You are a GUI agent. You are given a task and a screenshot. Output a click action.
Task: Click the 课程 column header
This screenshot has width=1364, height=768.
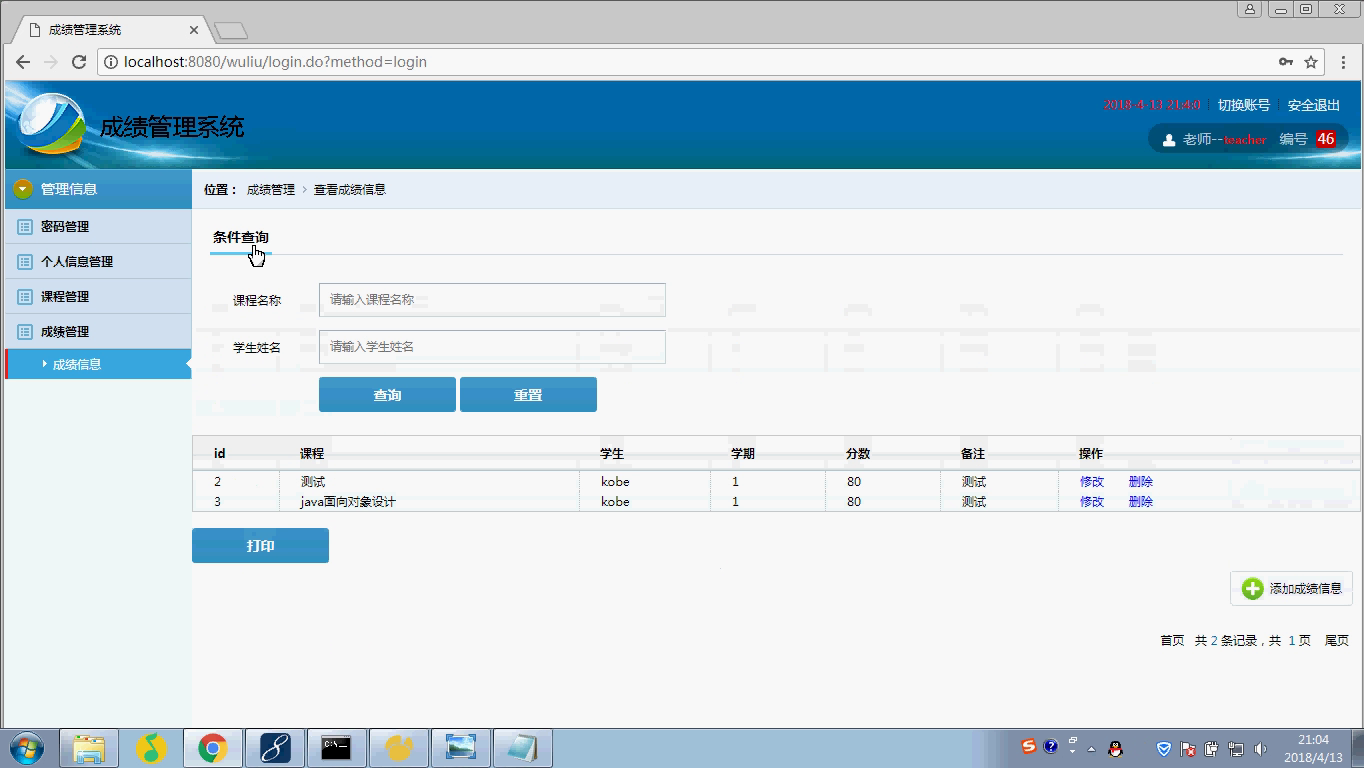(312, 454)
